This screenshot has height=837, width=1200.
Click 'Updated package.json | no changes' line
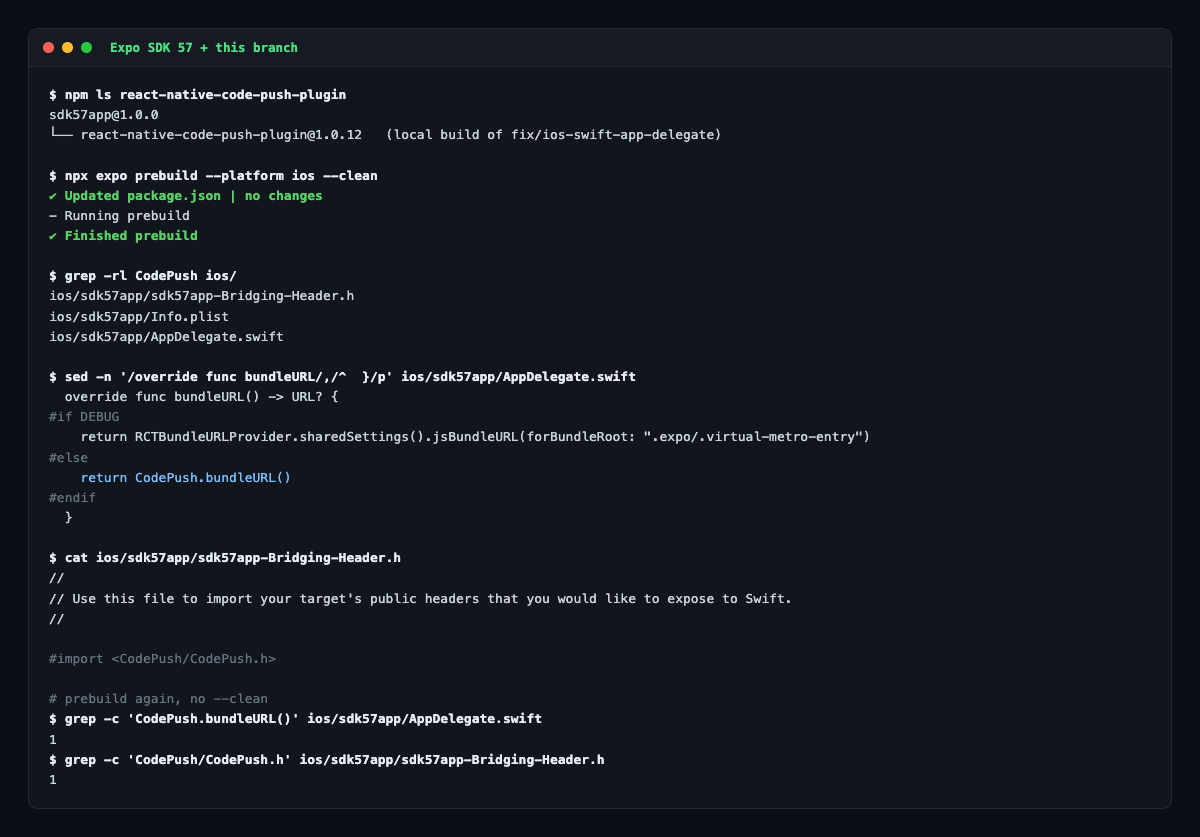click(186, 195)
